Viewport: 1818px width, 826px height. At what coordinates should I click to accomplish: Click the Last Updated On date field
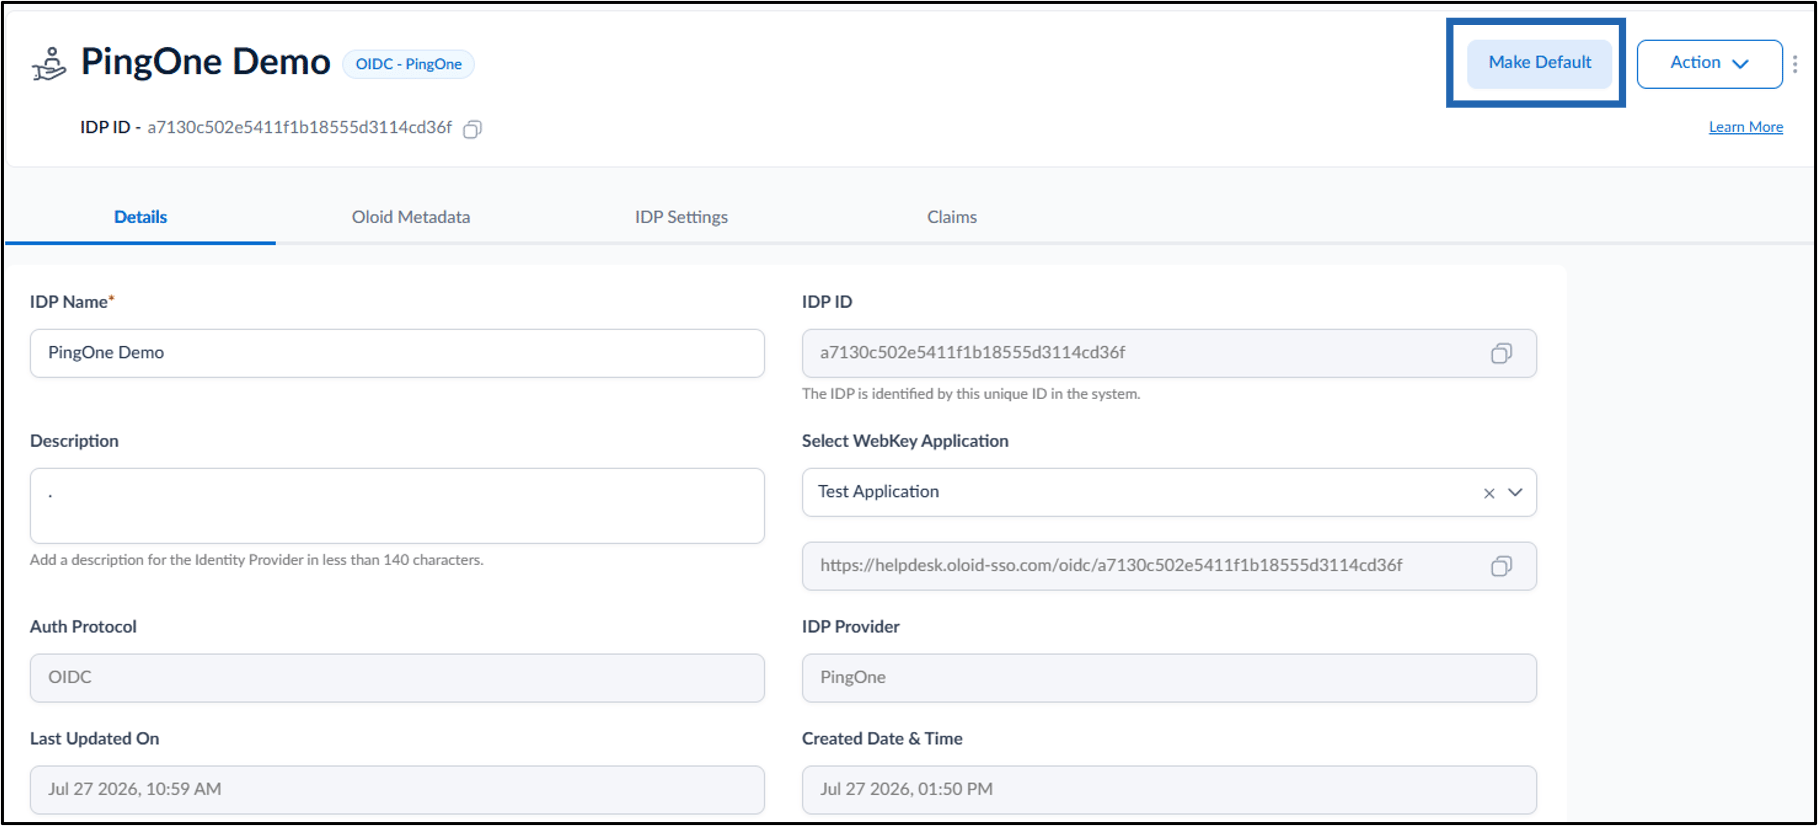coord(397,790)
